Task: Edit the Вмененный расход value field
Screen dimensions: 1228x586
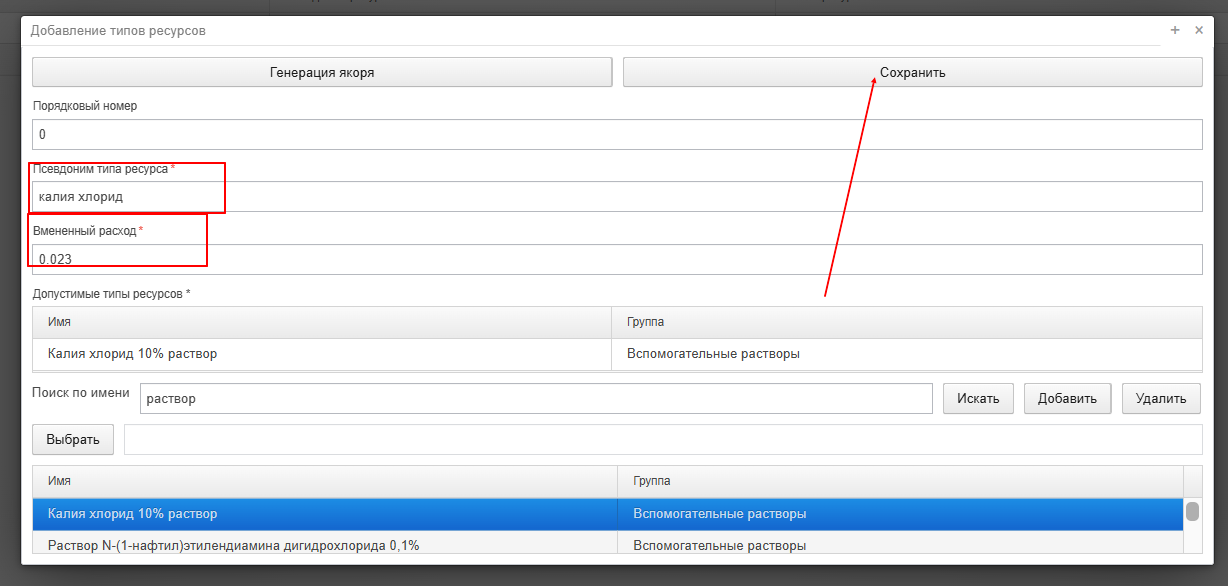Action: pyautogui.click(x=617, y=259)
